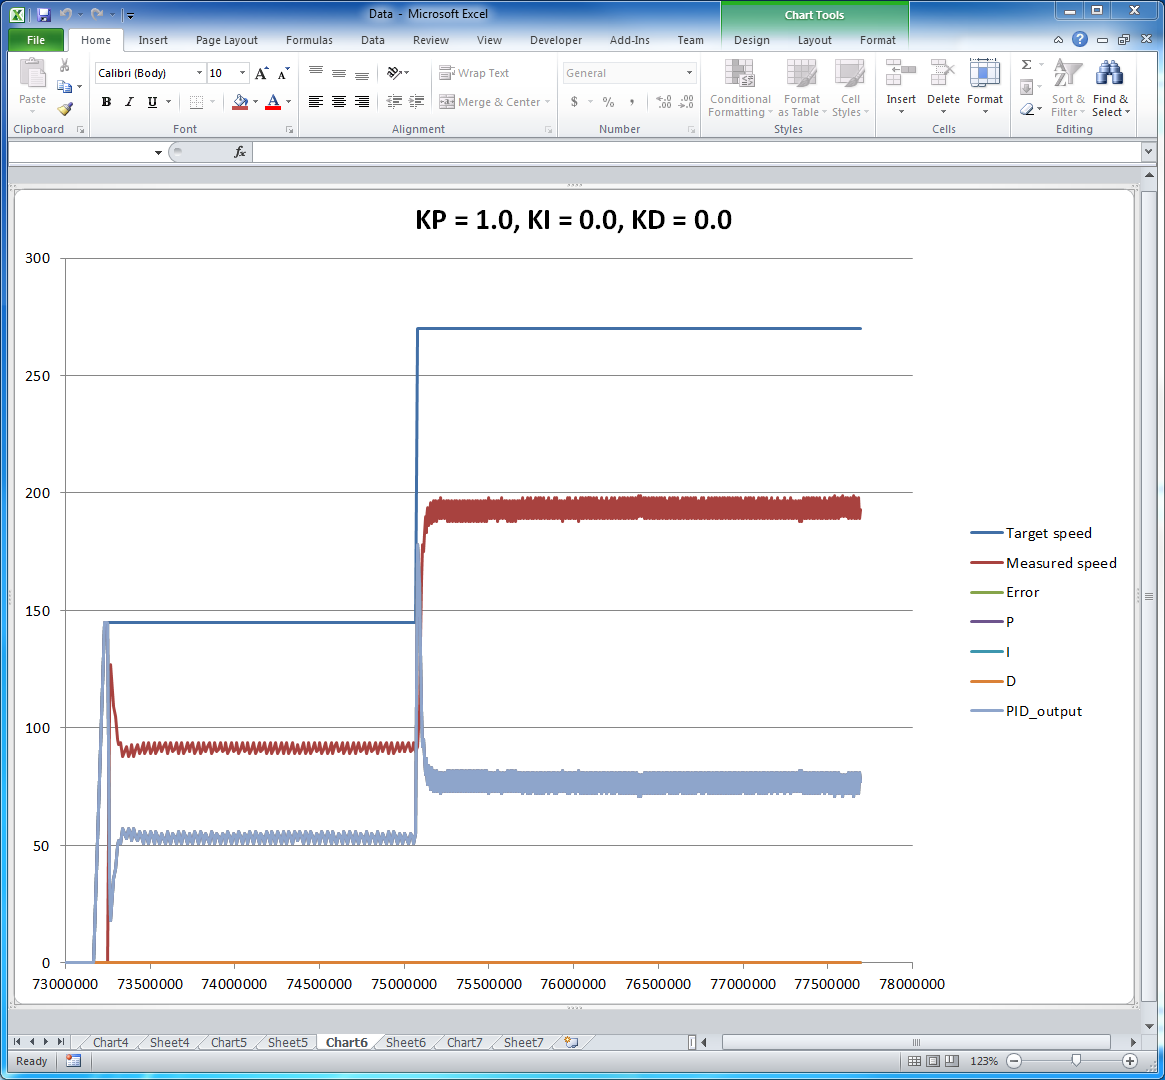Open the Font Color dropdown arrow
The height and width of the screenshot is (1080, 1165).
pyautogui.click(x=288, y=102)
